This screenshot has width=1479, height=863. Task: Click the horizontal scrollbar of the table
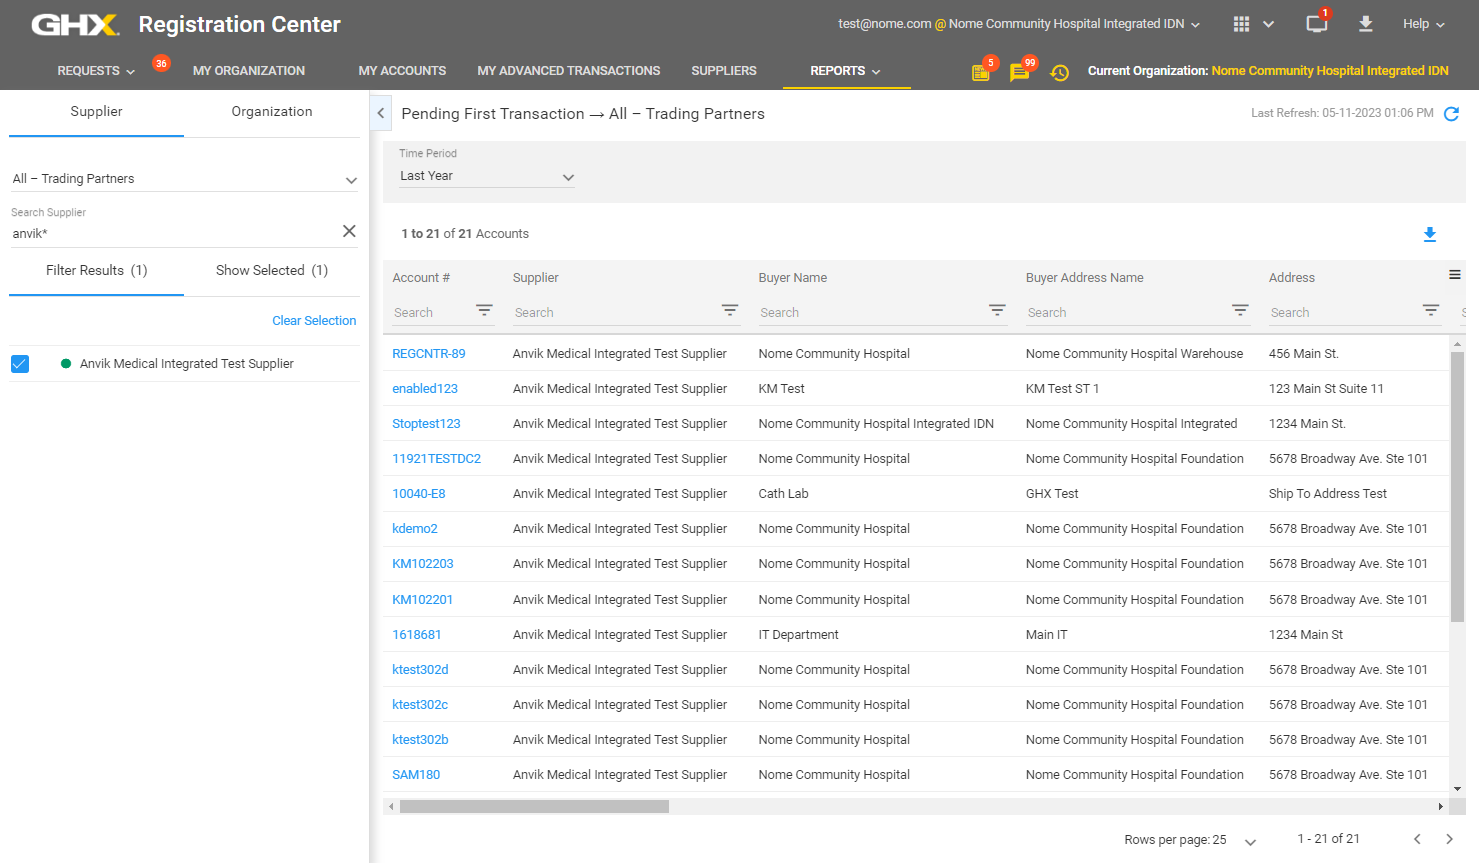534,806
